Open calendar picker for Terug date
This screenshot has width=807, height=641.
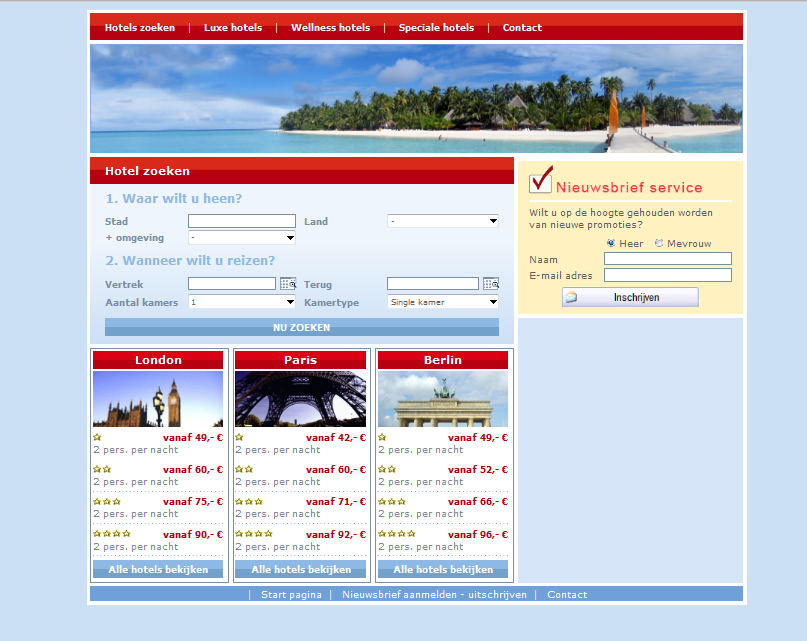point(491,284)
